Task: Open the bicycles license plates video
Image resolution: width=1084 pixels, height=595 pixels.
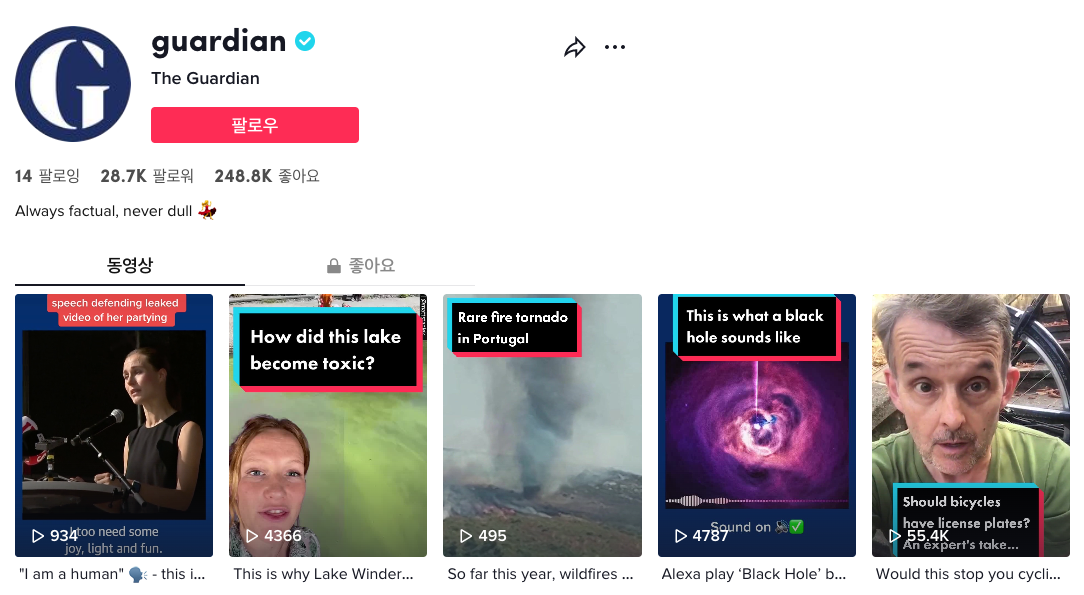Action: pos(971,425)
